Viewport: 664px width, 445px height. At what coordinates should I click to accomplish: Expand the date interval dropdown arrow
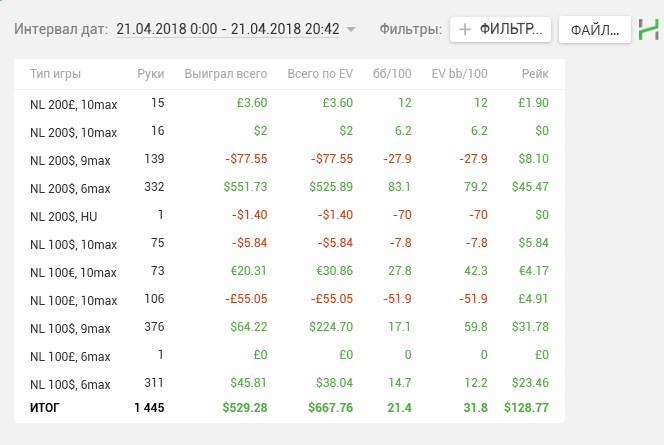tap(351, 30)
